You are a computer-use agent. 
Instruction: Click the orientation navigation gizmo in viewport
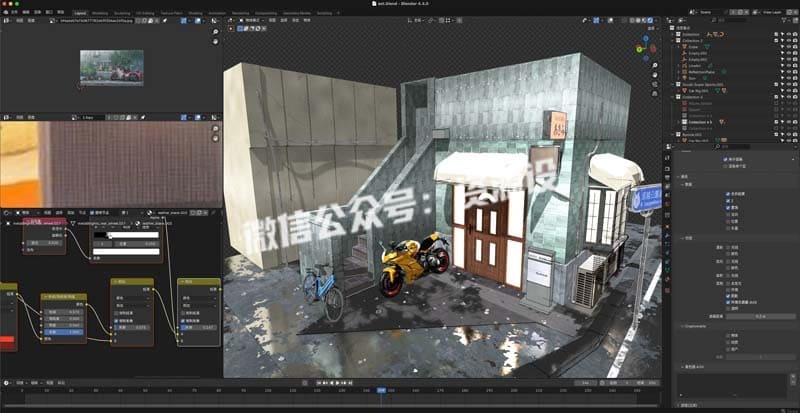tap(645, 46)
